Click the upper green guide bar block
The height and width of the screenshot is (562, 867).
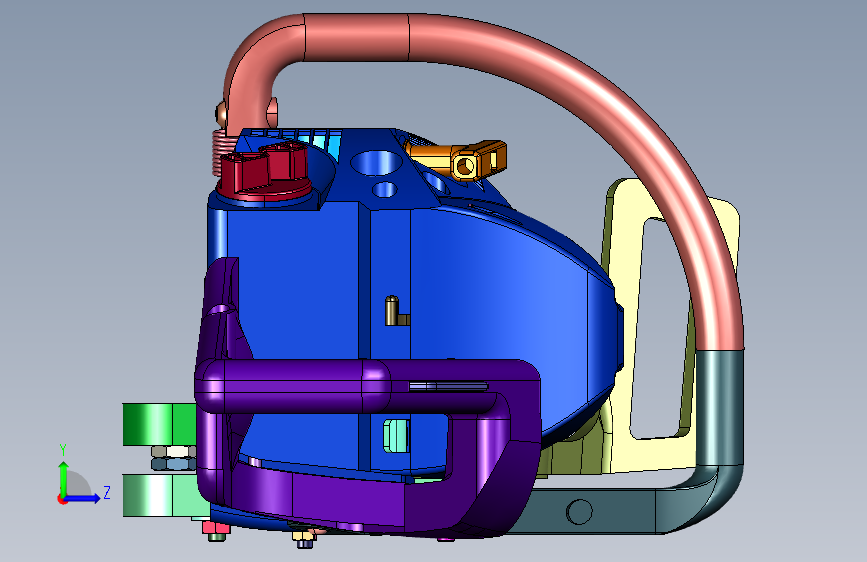(x=159, y=424)
